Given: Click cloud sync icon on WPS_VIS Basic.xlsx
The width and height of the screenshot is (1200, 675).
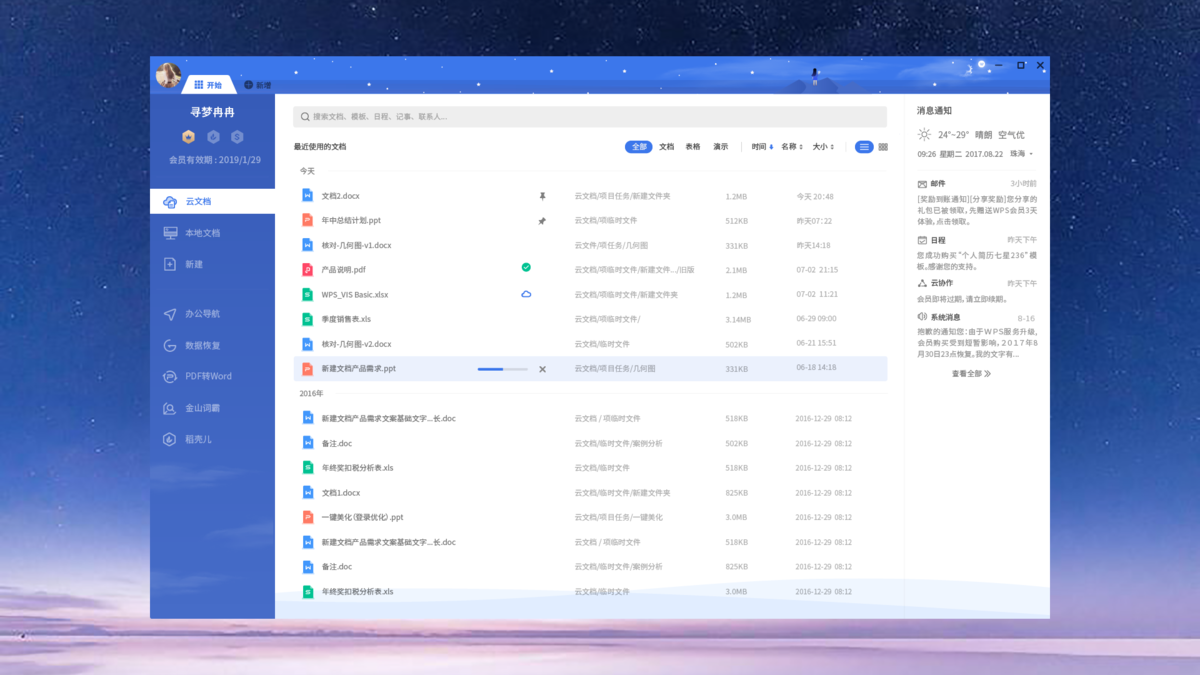Looking at the screenshot, I should [526, 294].
